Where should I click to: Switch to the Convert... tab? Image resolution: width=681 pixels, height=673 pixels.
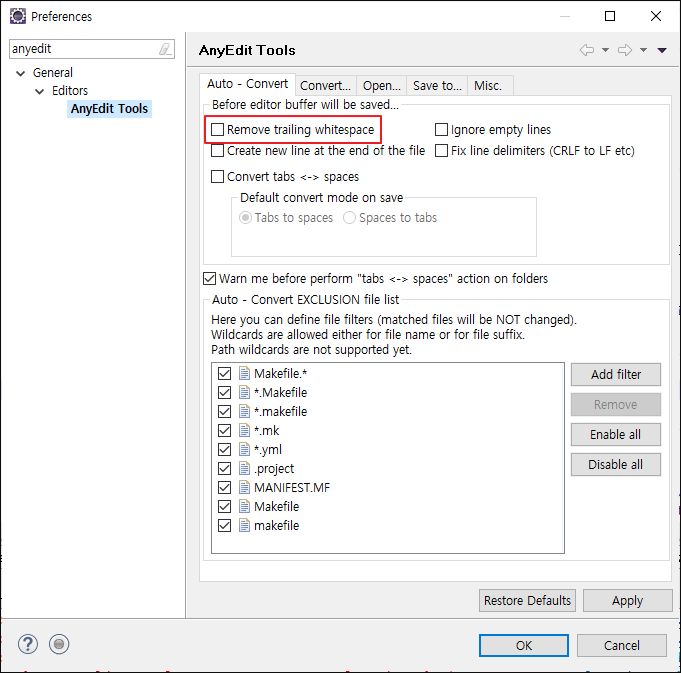[x=325, y=86]
